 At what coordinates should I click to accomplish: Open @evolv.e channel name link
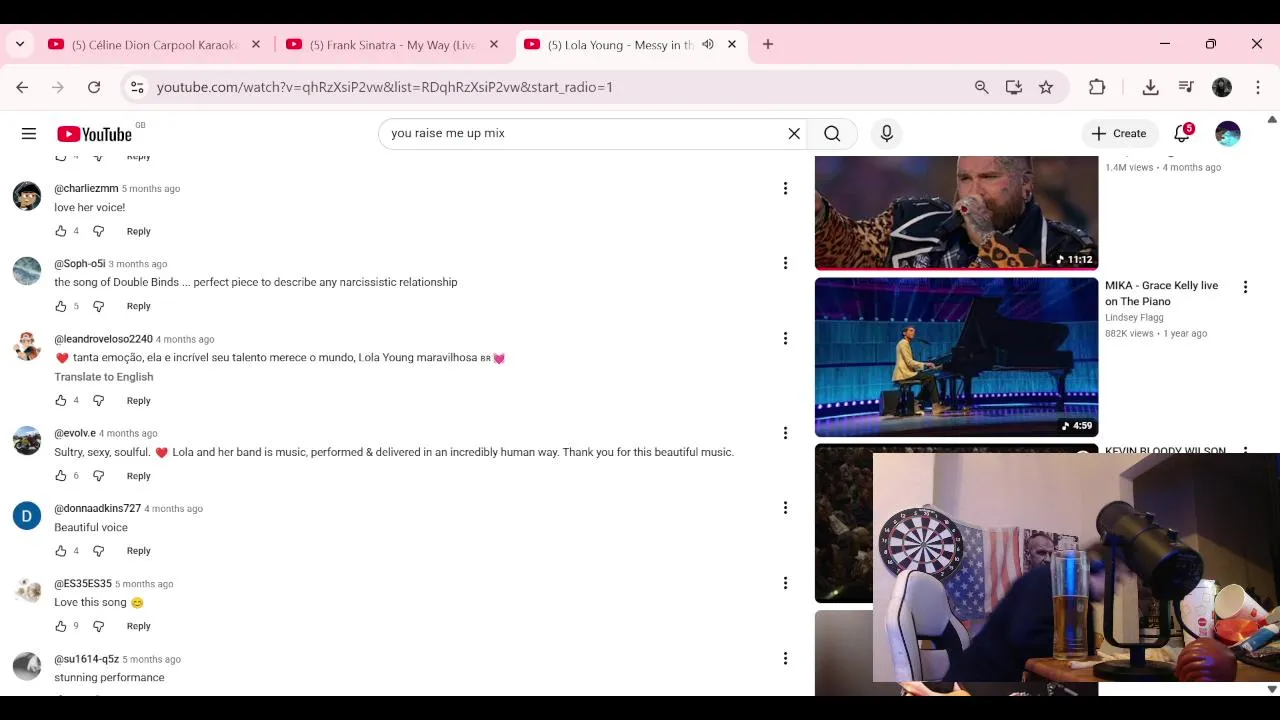(75, 433)
